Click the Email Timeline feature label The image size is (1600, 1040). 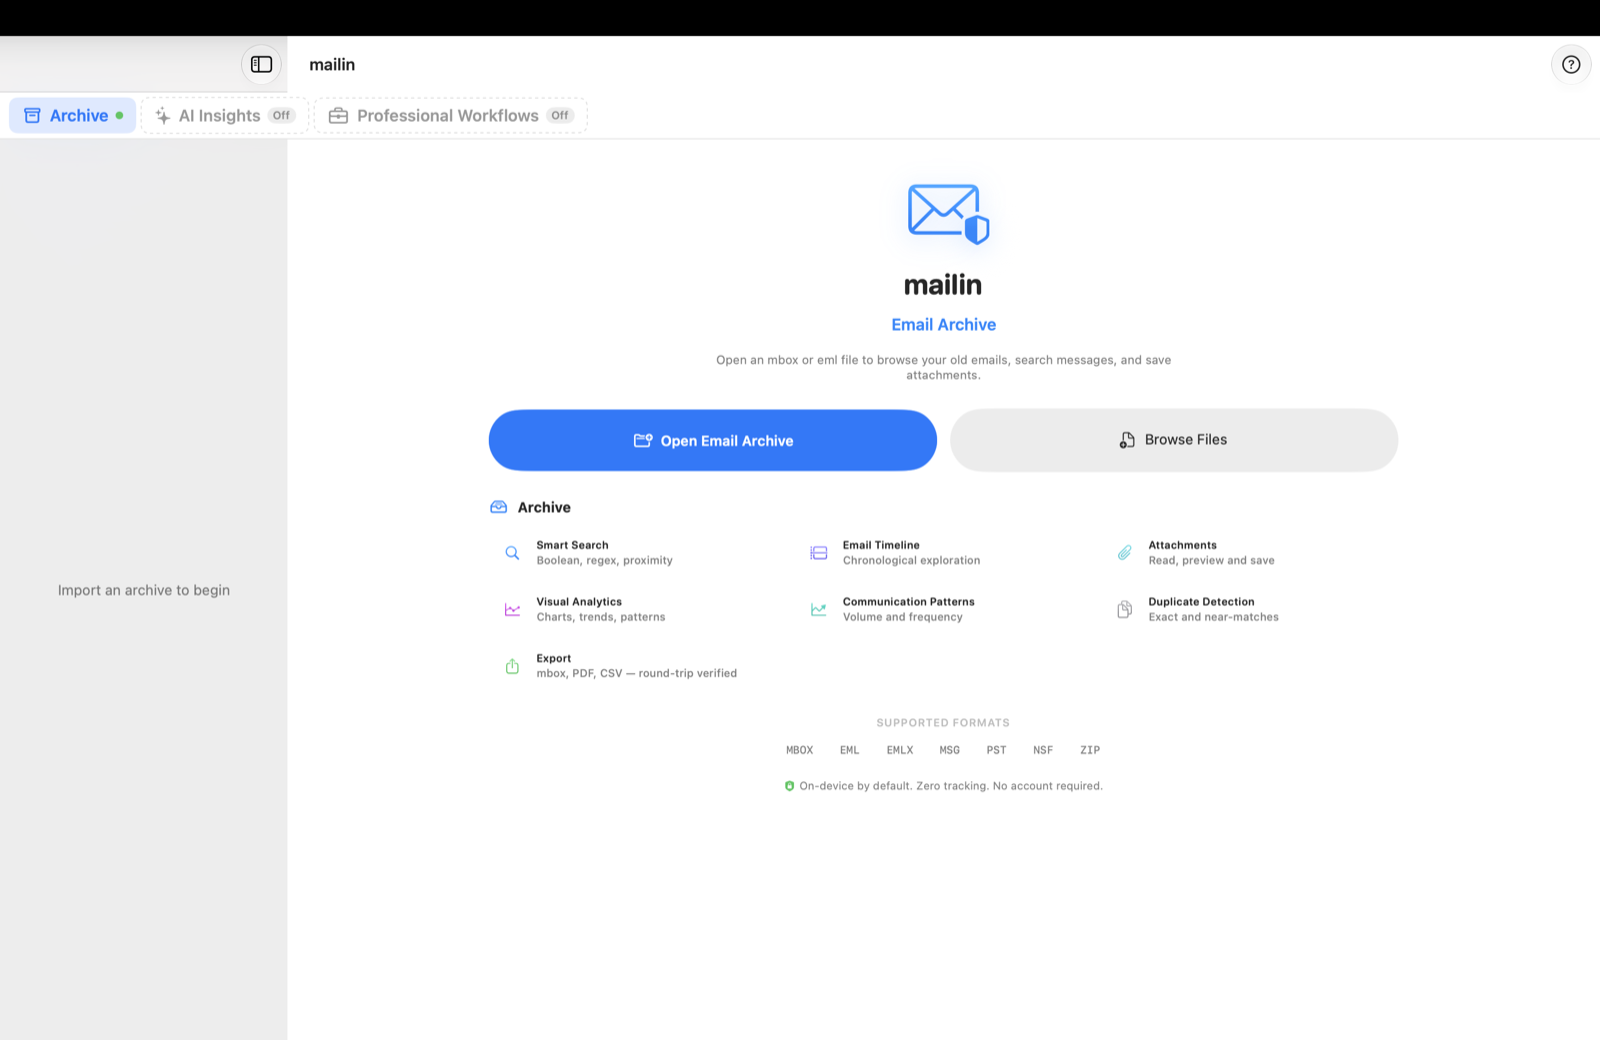click(881, 545)
